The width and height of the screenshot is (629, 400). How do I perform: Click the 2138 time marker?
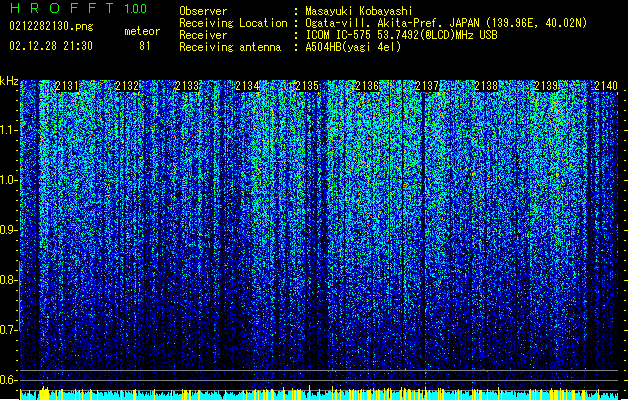click(486, 86)
